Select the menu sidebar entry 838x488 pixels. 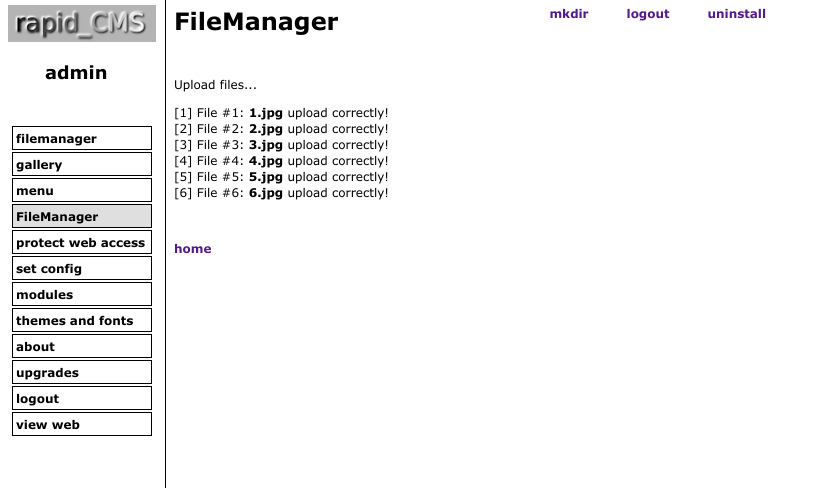(82, 190)
